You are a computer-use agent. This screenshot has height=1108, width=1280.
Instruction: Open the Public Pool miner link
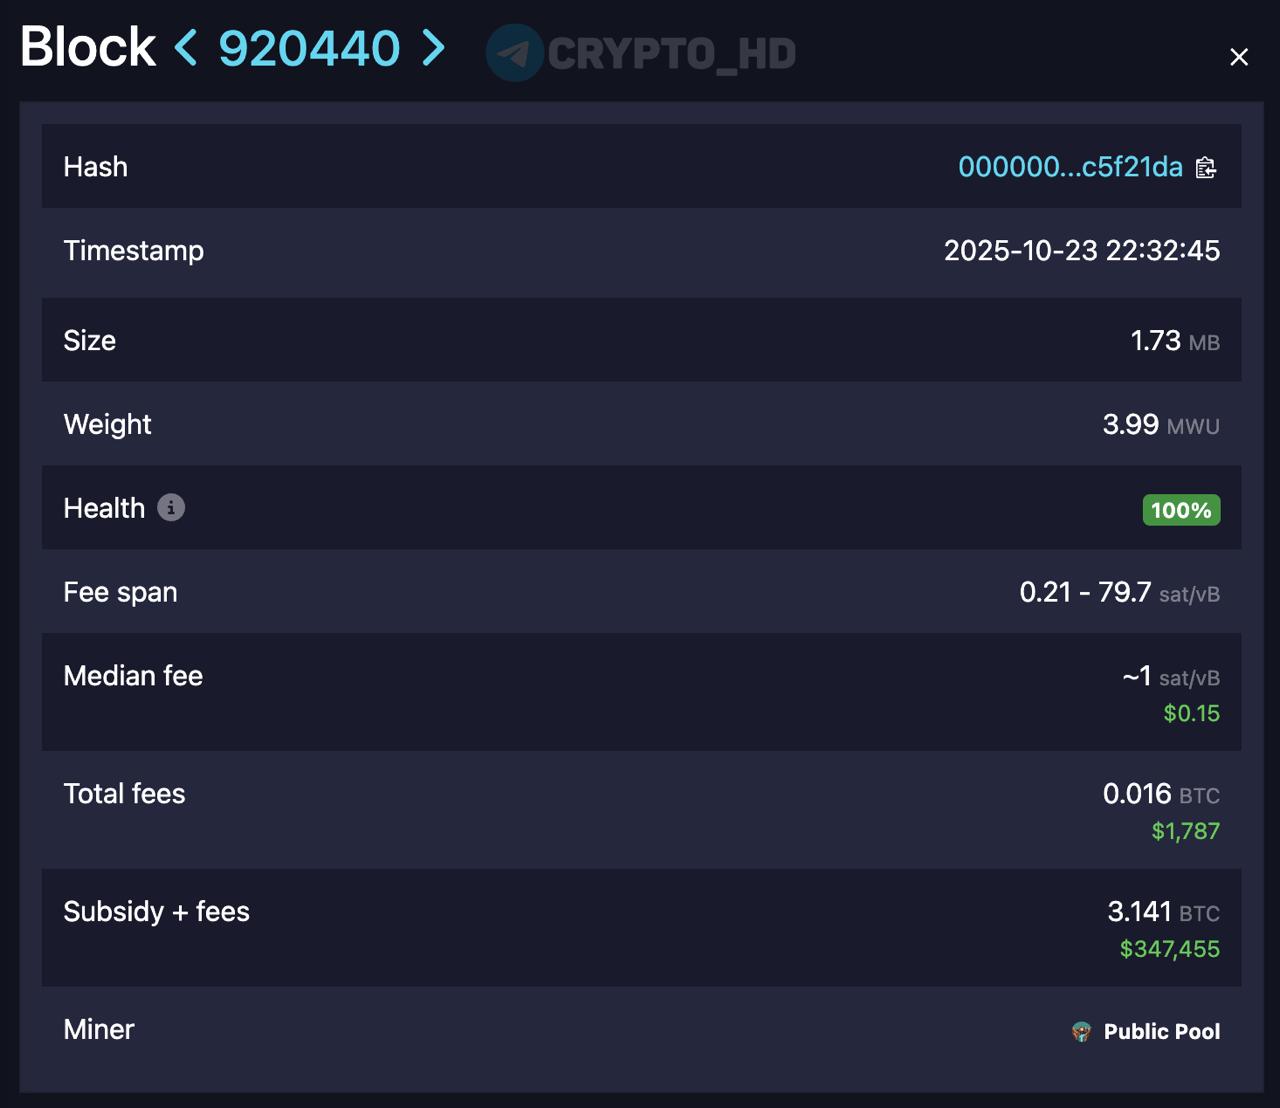(1161, 1032)
